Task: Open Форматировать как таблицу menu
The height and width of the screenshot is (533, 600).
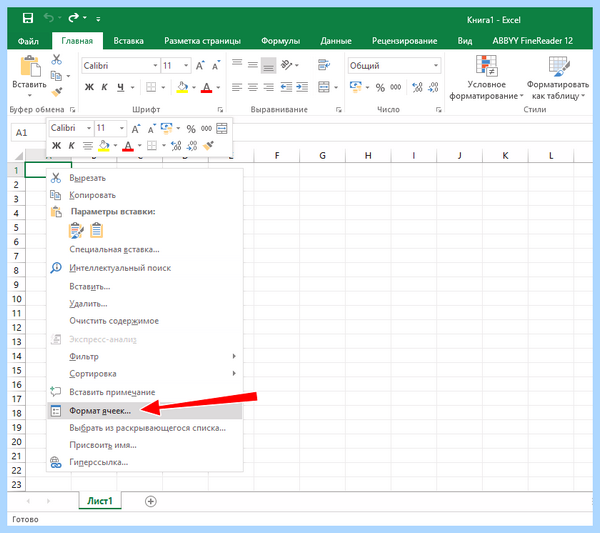Action: (558, 78)
